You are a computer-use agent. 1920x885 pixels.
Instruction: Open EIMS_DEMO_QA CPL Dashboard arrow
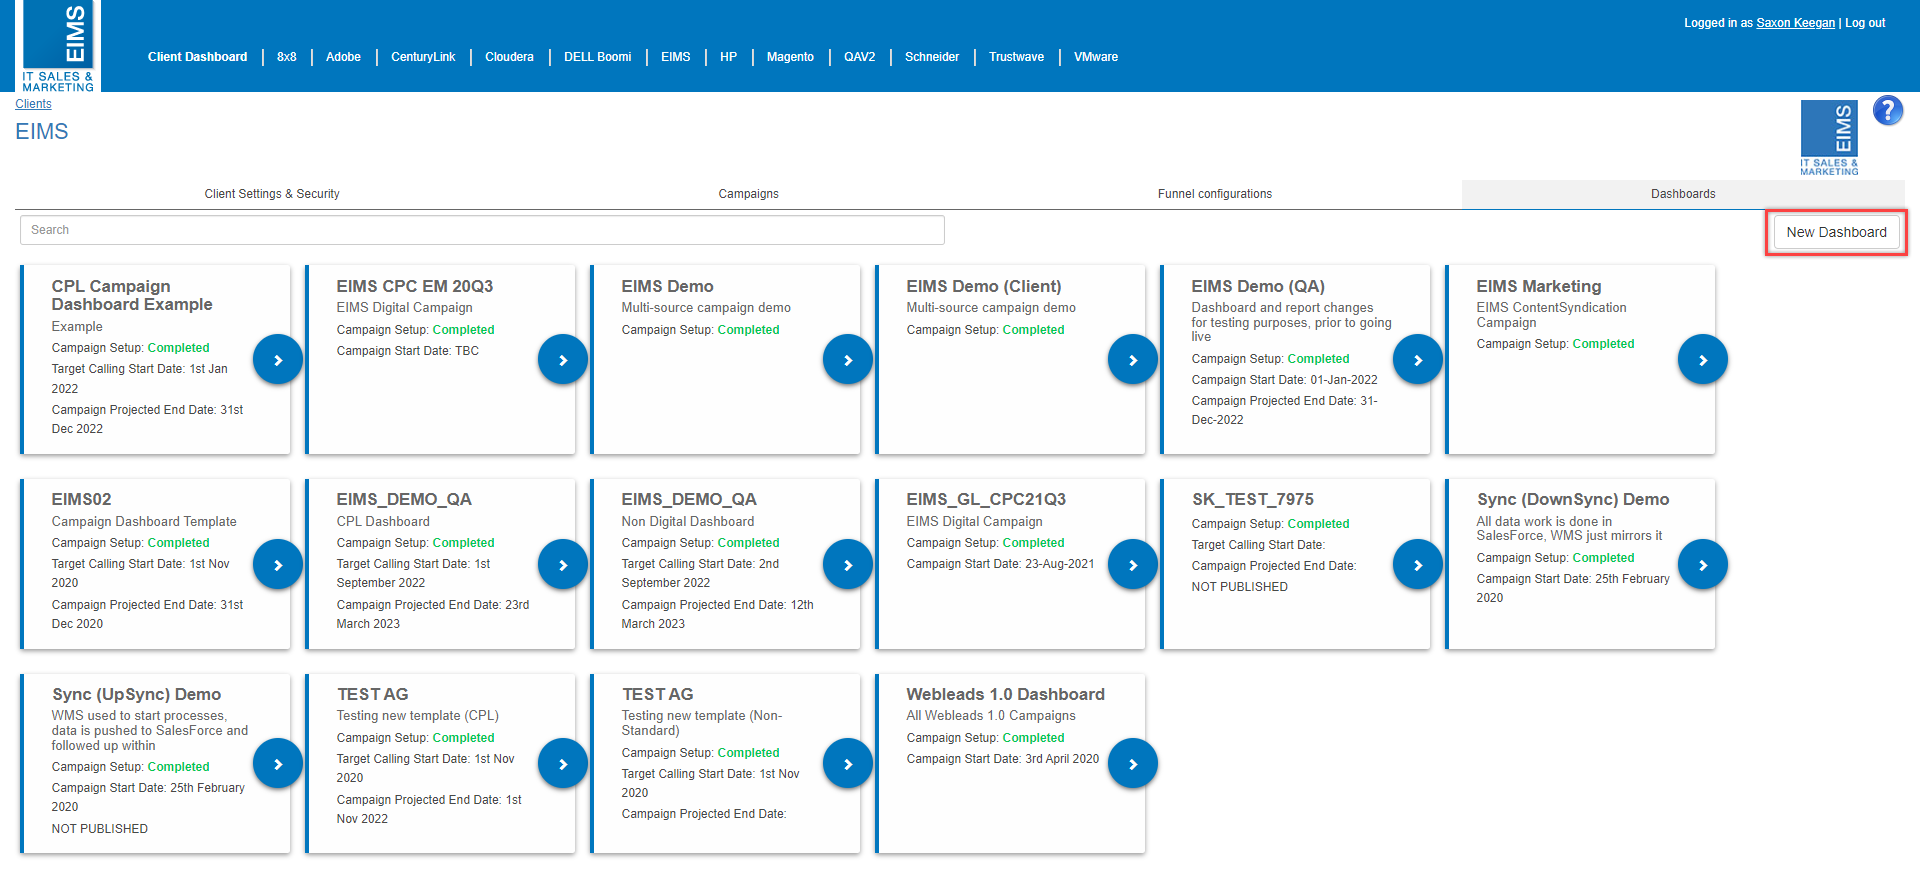tap(563, 565)
